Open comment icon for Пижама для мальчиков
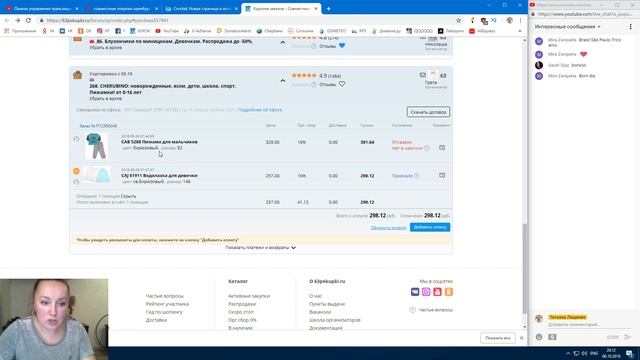 click(x=442, y=147)
